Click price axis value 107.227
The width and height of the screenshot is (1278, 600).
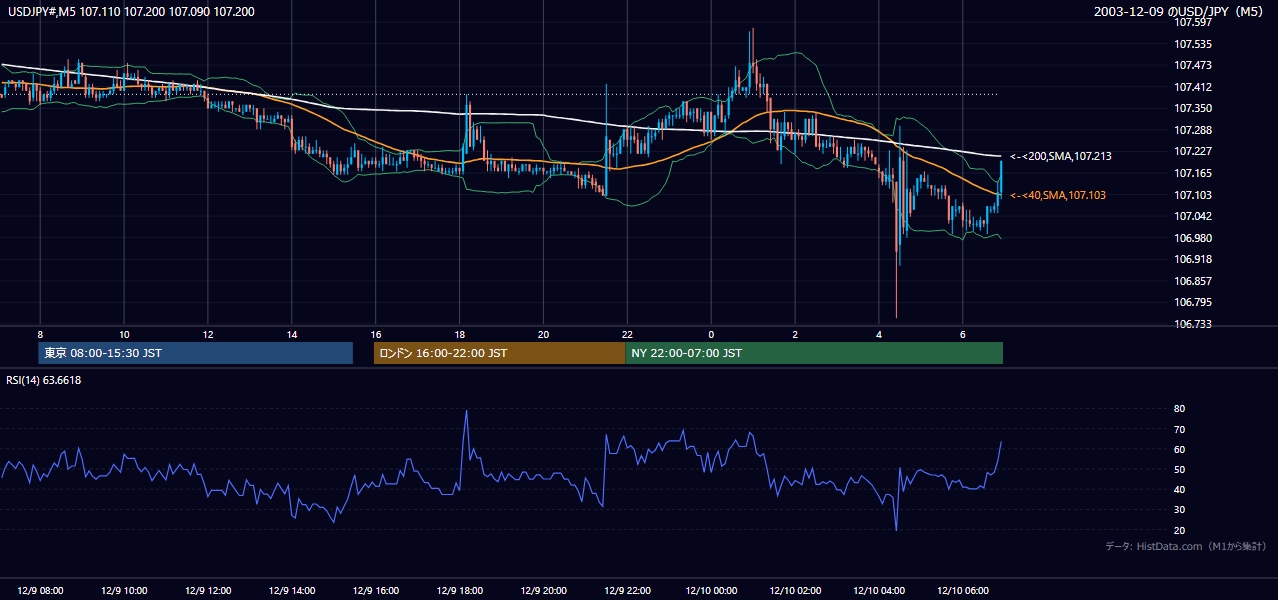click(x=1191, y=151)
